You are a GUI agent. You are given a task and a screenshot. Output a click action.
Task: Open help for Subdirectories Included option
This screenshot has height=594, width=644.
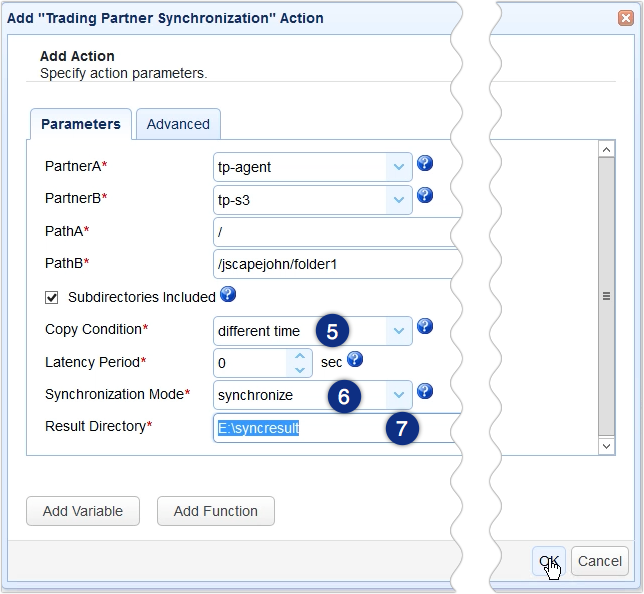[228, 295]
